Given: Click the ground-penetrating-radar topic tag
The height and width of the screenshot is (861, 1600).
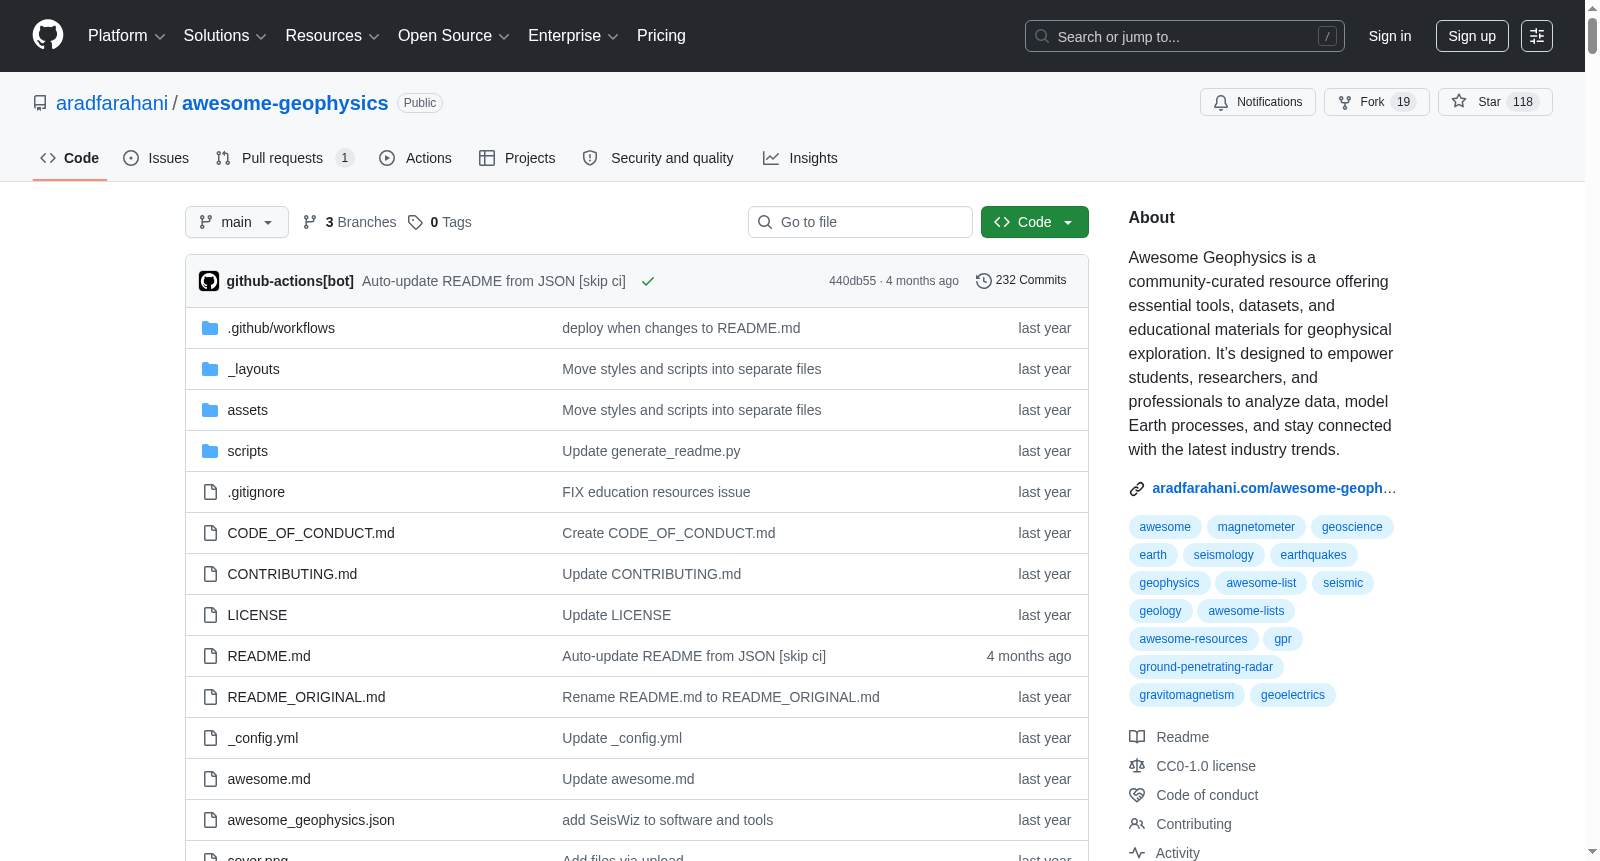Looking at the screenshot, I should coord(1206,667).
